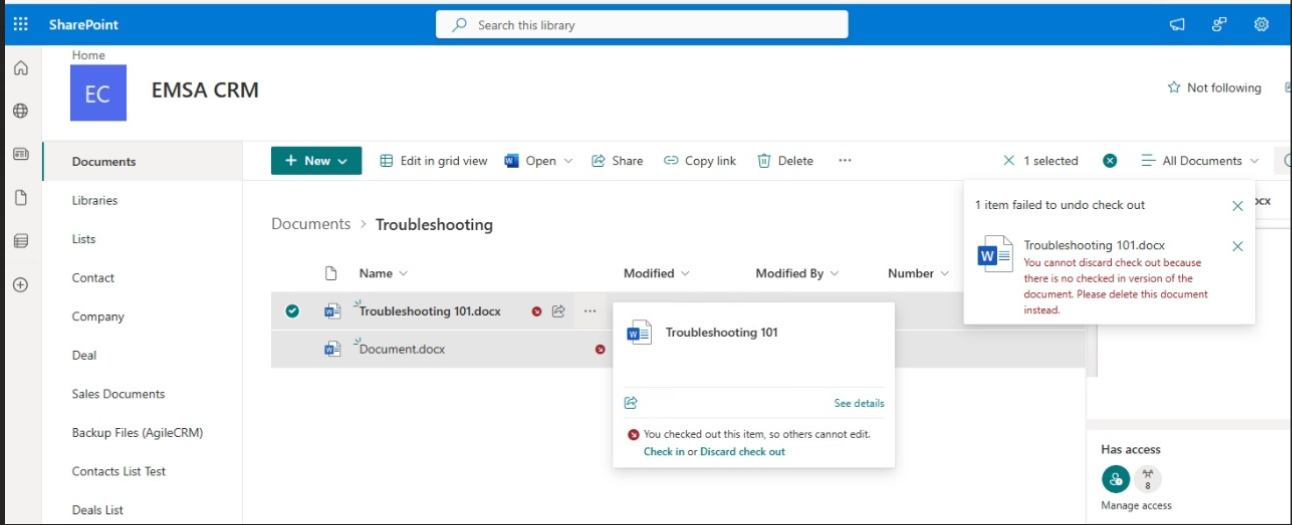Open the My lists icon in left rail
Viewport: 1292px width, 525px height.
20,241
